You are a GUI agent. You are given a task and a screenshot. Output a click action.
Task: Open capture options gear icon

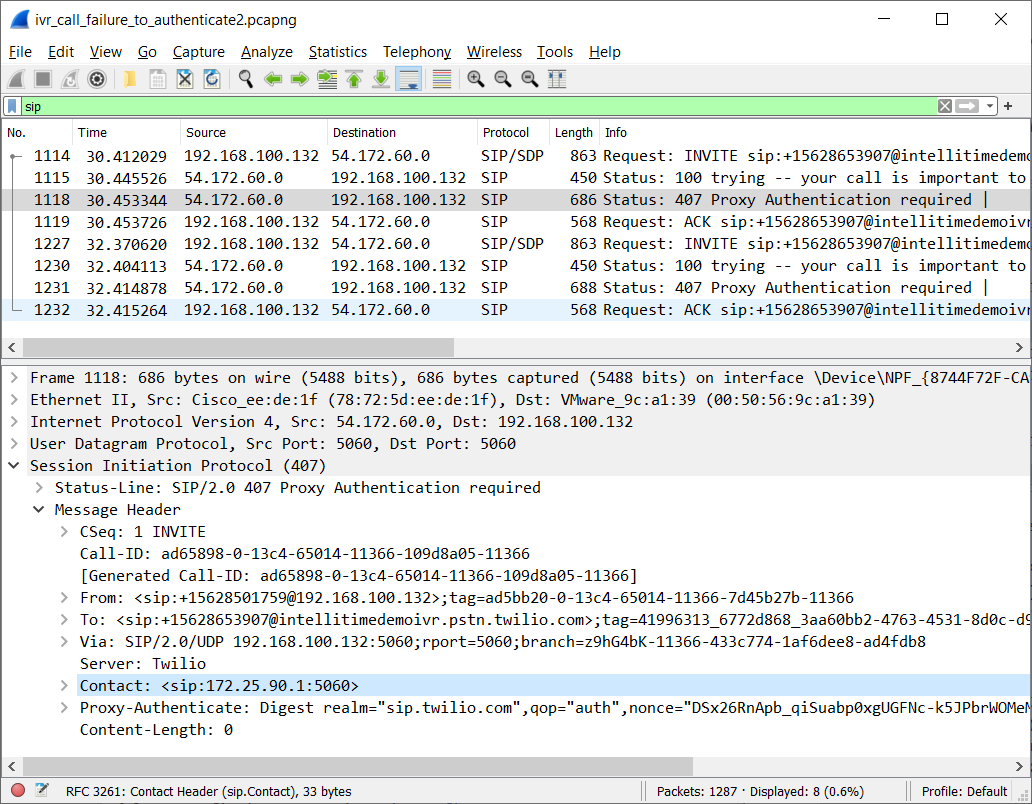[x=97, y=79]
